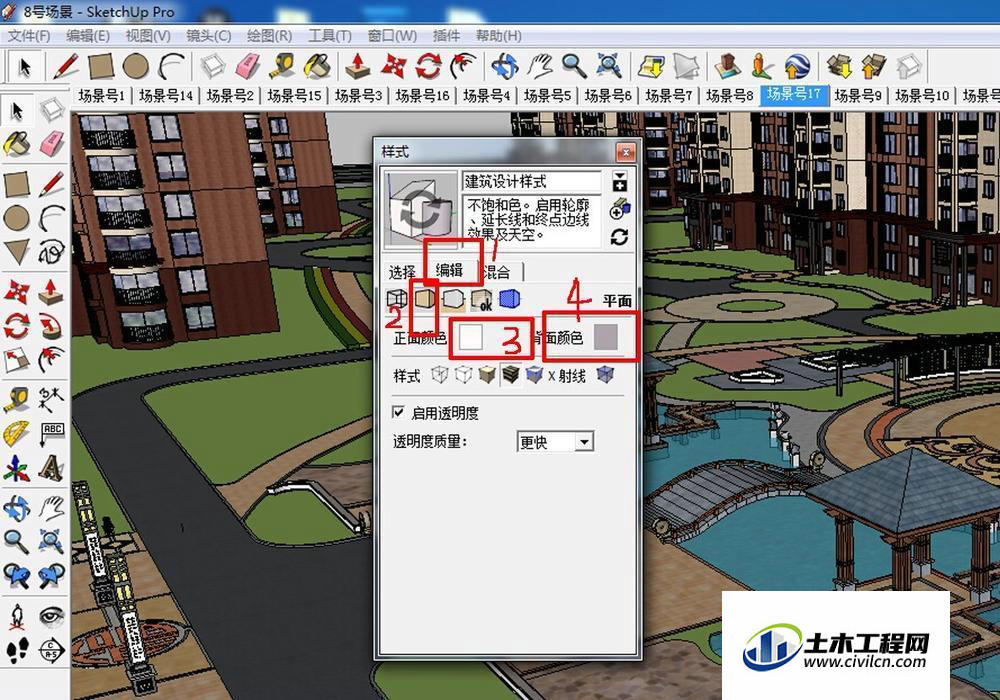Toggle wireframe face style cube
Screen dimensions: 1000x700
coord(439,375)
